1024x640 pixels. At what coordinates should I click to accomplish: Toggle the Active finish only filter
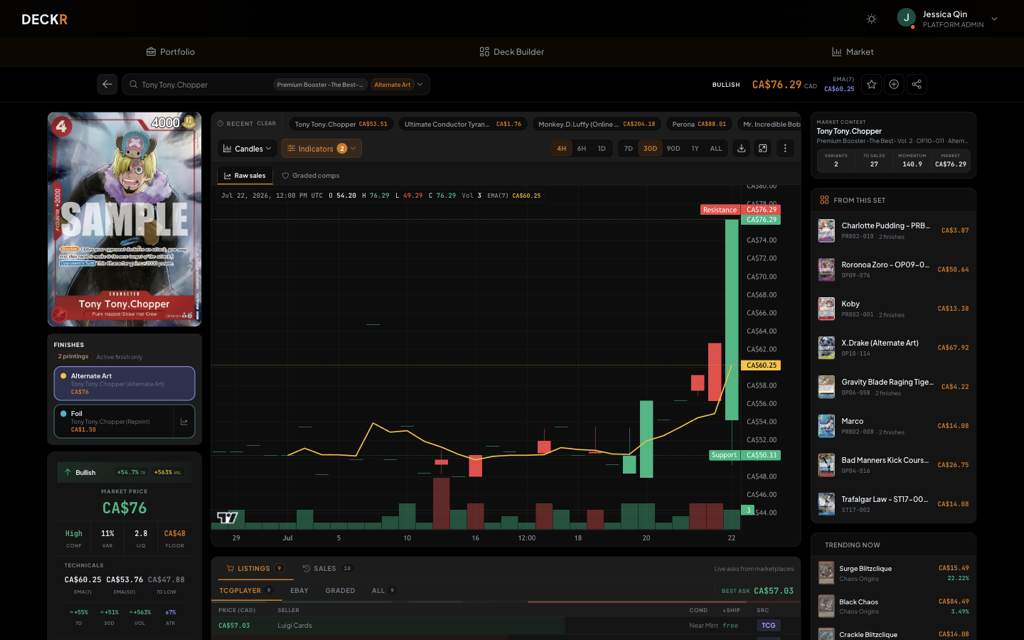[119, 357]
